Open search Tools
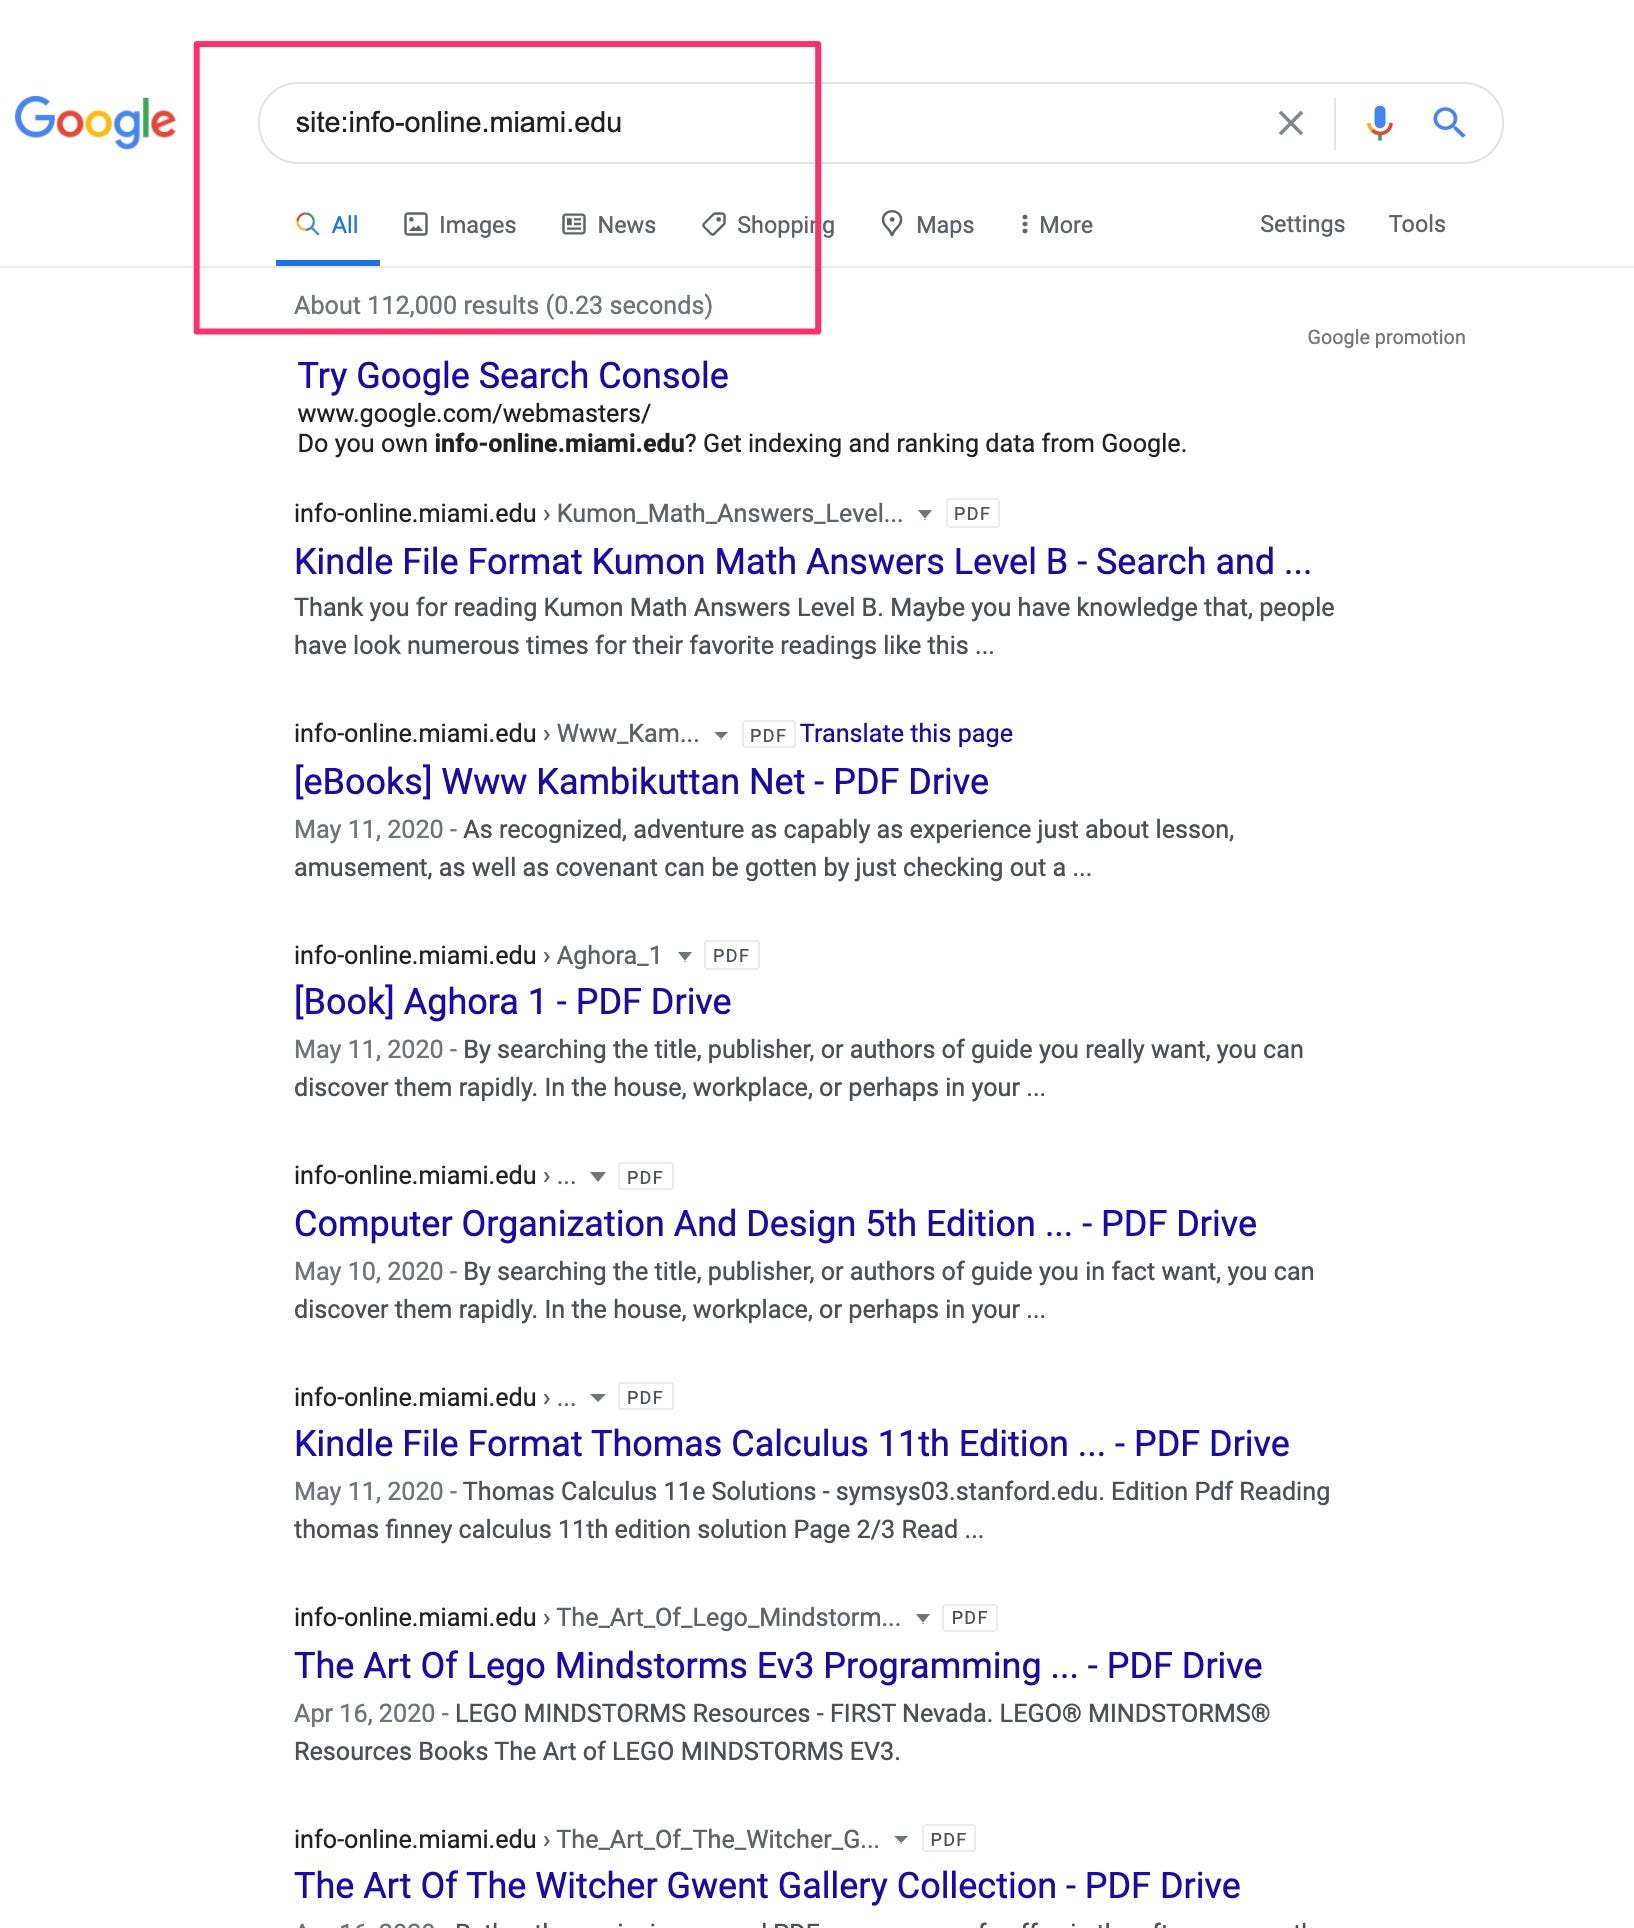Screen dimensions: 1634x1928 coord(1417,224)
